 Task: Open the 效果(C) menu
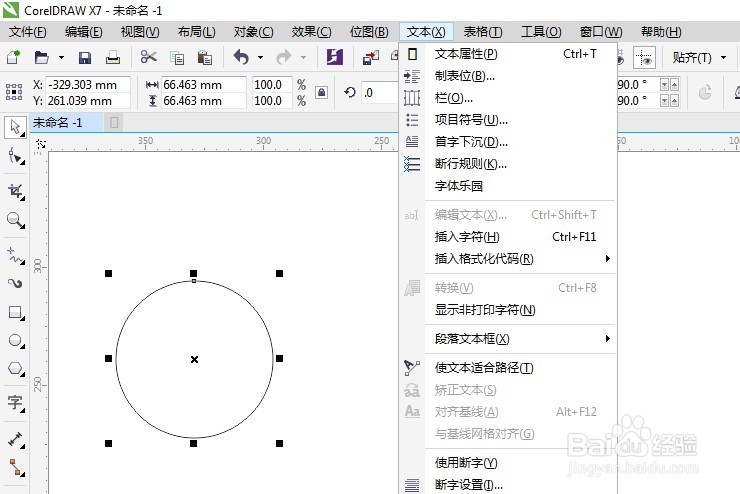click(x=311, y=32)
